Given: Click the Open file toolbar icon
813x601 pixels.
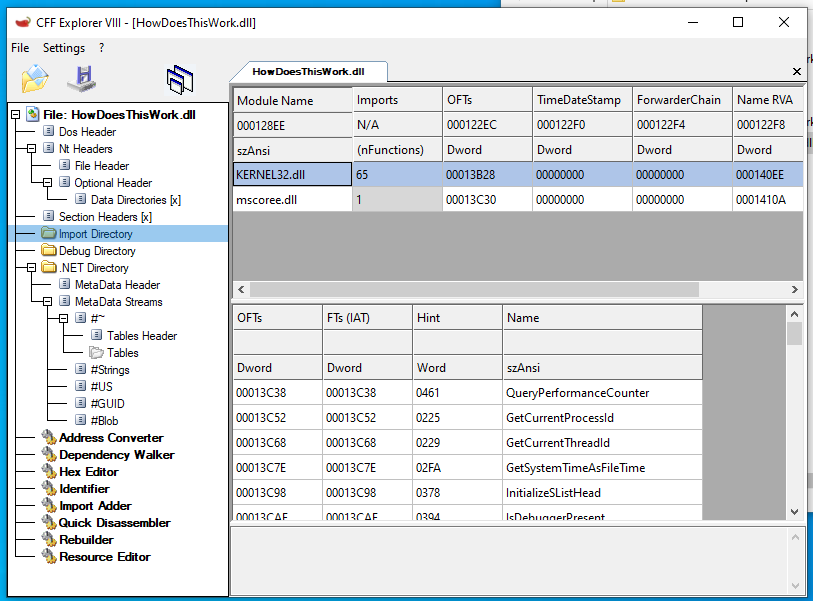Looking at the screenshot, I should pyautogui.click(x=35, y=79).
